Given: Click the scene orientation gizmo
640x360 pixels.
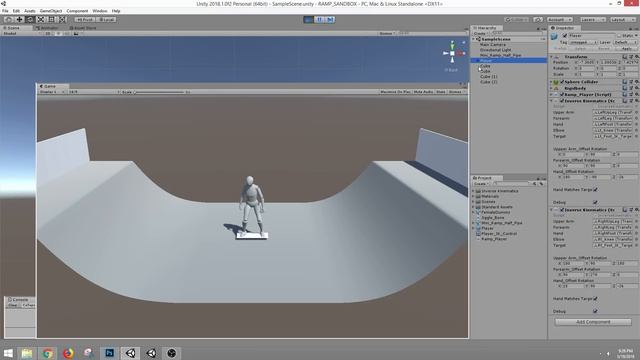Looking at the screenshot, I should click(452, 53).
